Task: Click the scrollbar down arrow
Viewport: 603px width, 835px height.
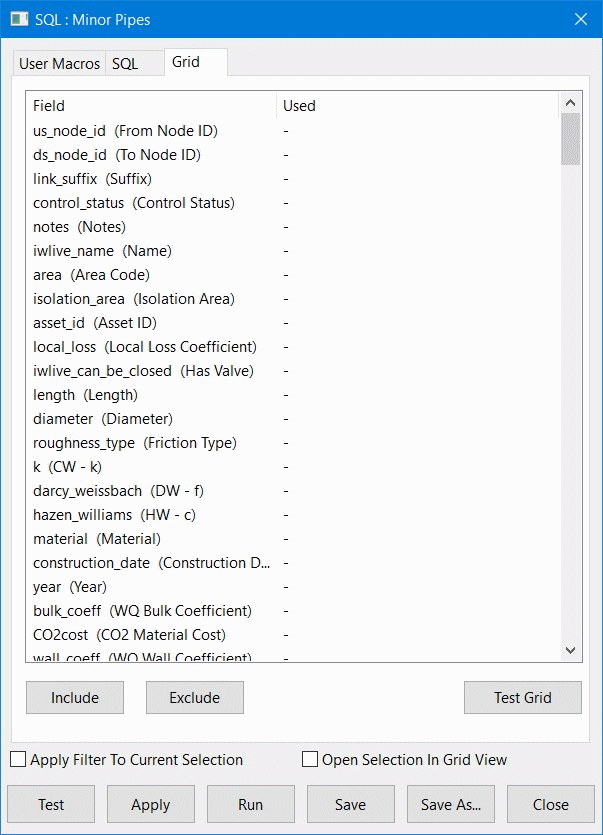Action: click(571, 649)
